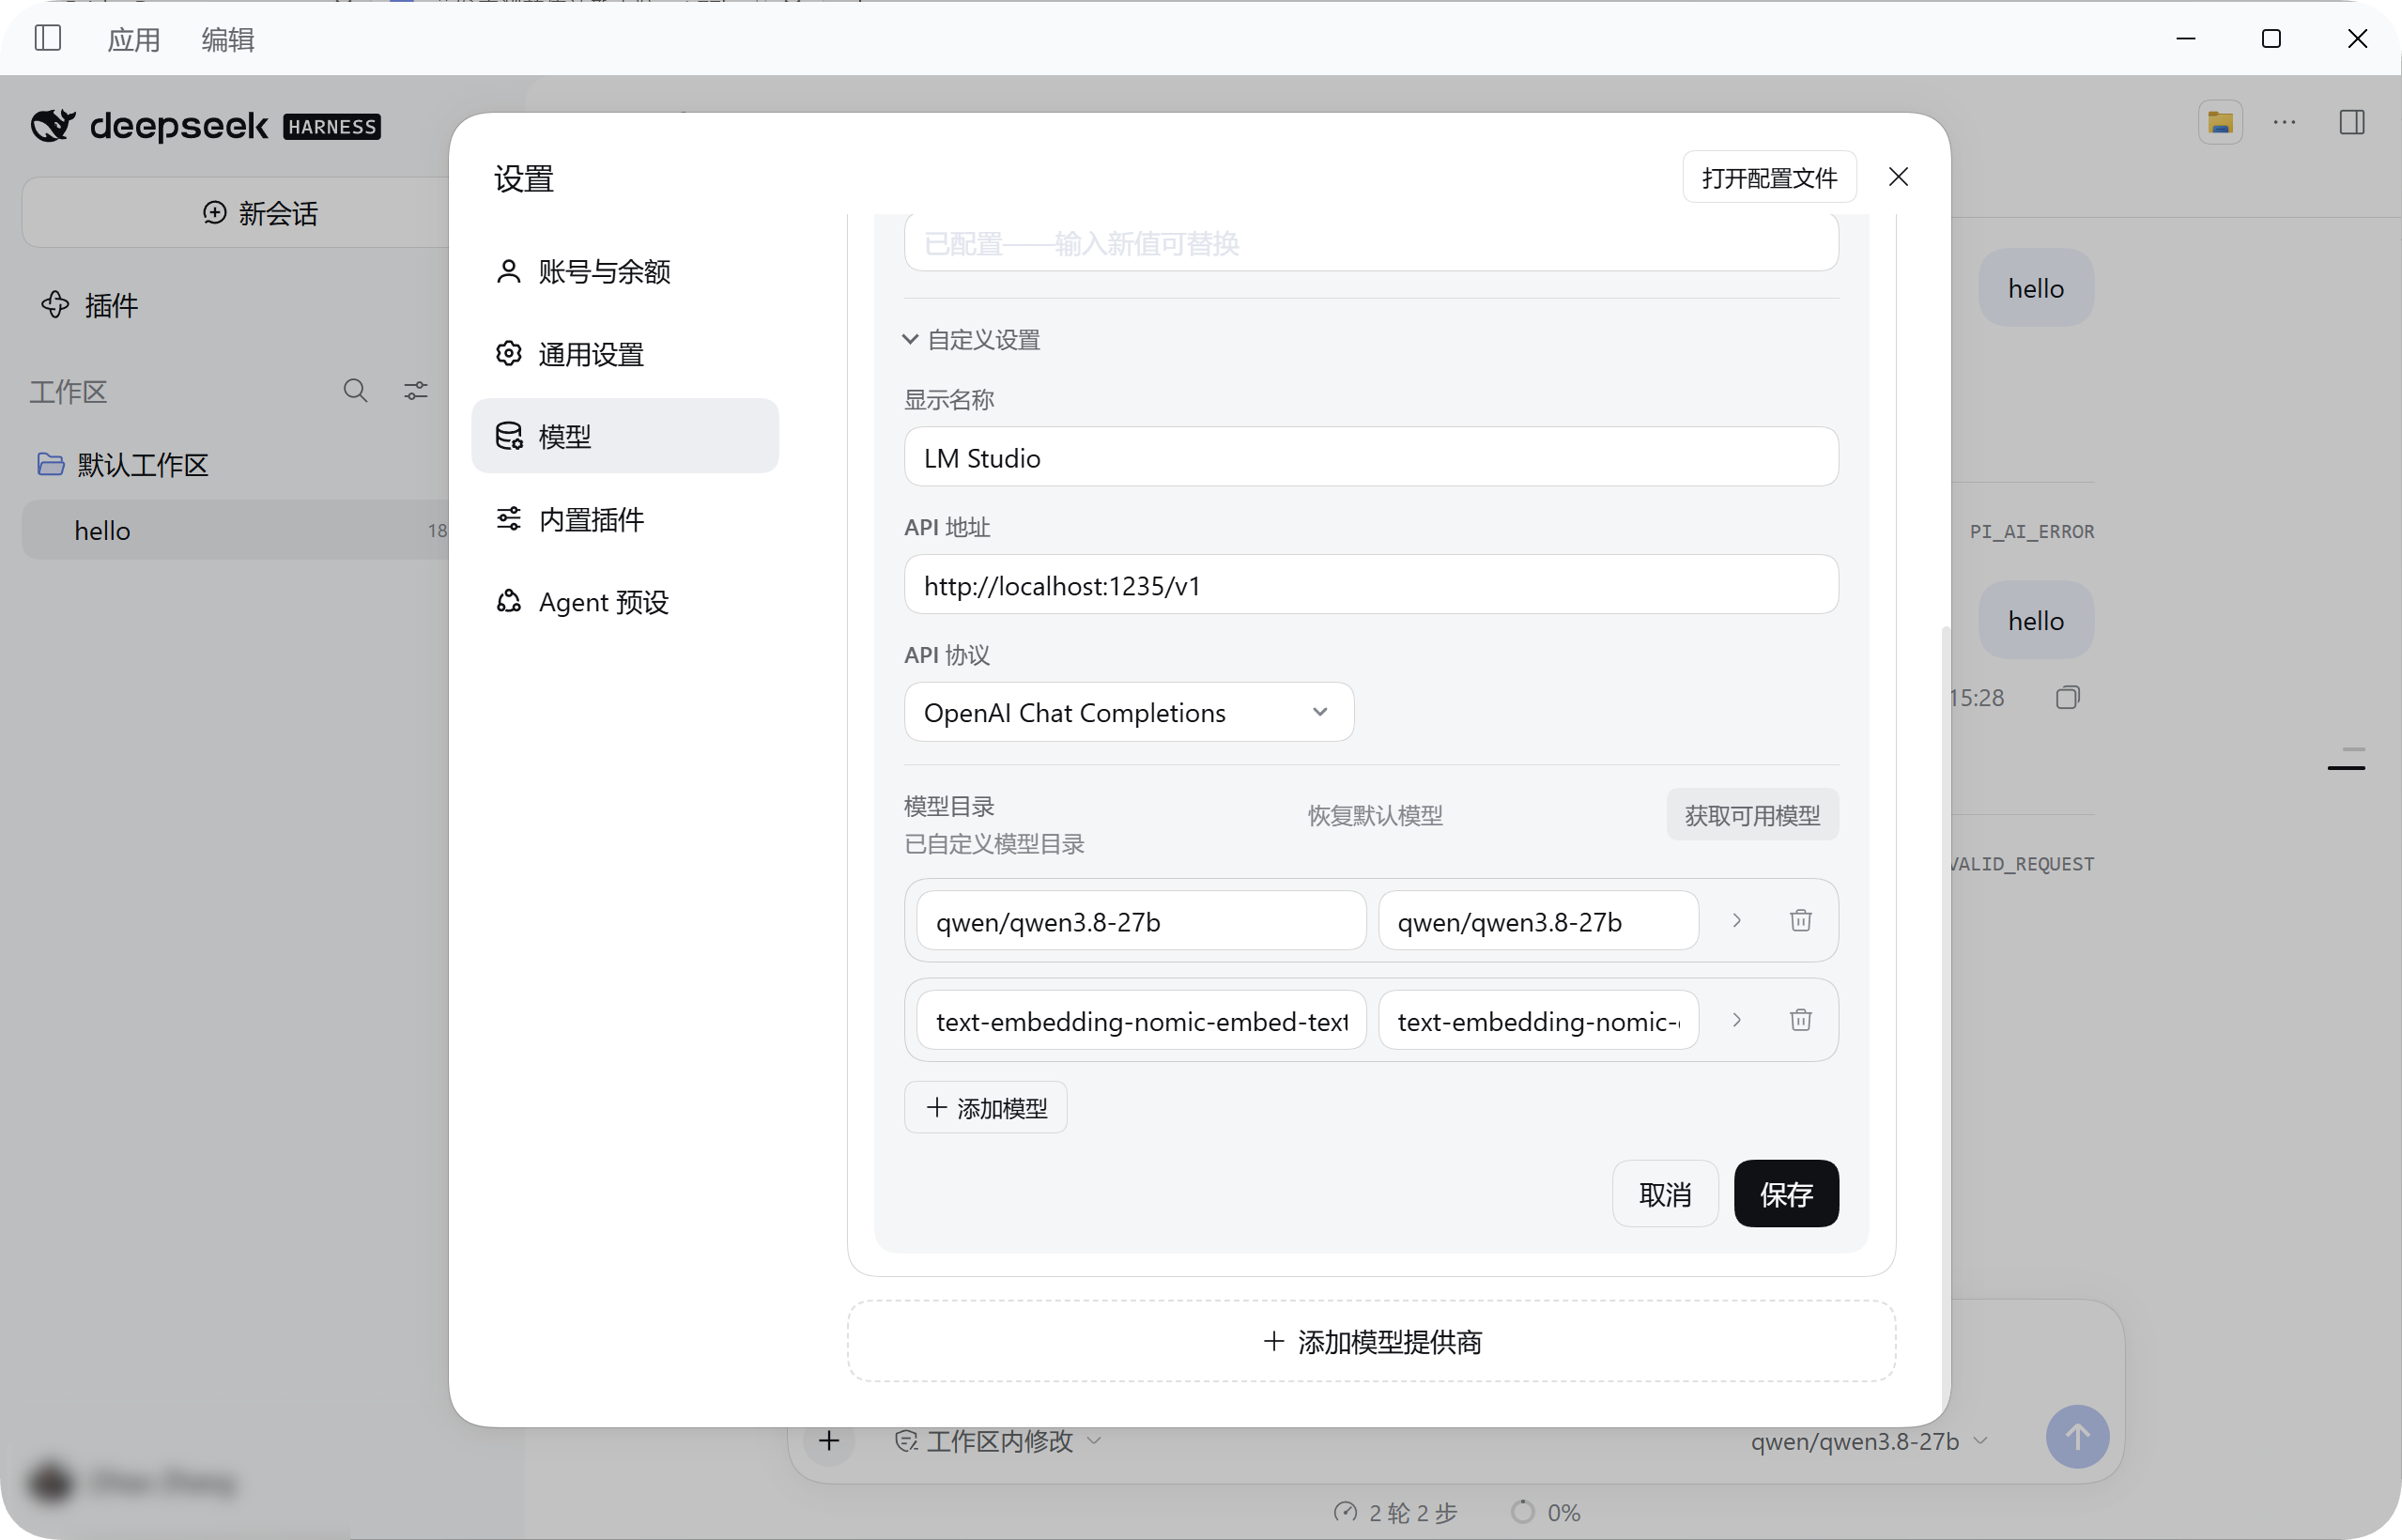The height and width of the screenshot is (1540, 2402).
Task: Edit the display name field of the qwen/qwen3.8-27b row
Action: (x=1537, y=921)
